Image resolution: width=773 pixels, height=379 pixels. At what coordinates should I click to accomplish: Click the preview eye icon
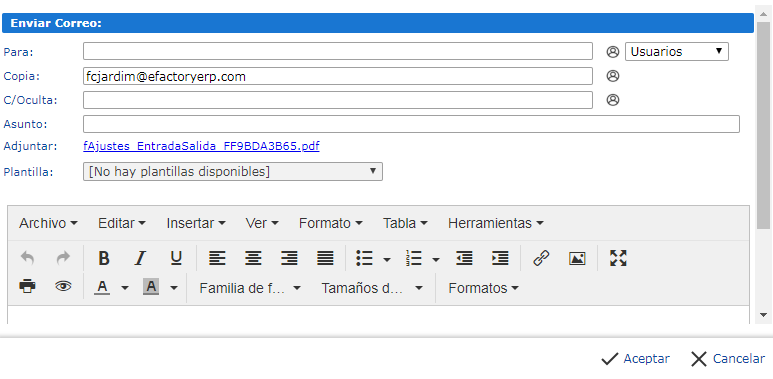(x=63, y=286)
